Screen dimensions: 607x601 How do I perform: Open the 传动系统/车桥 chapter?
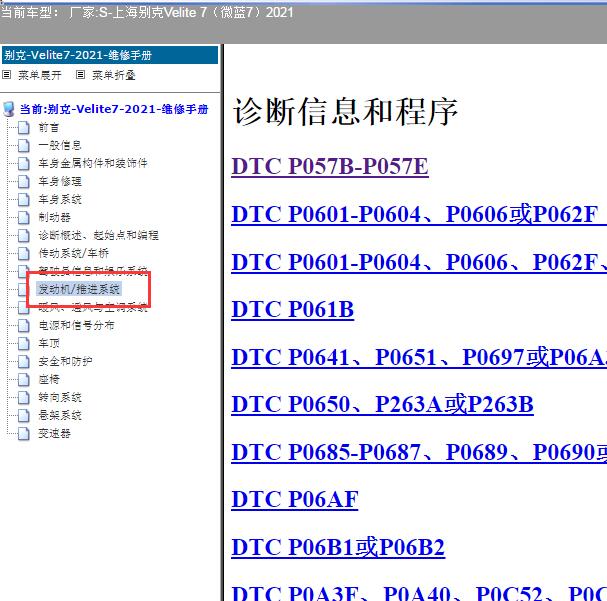(73, 253)
